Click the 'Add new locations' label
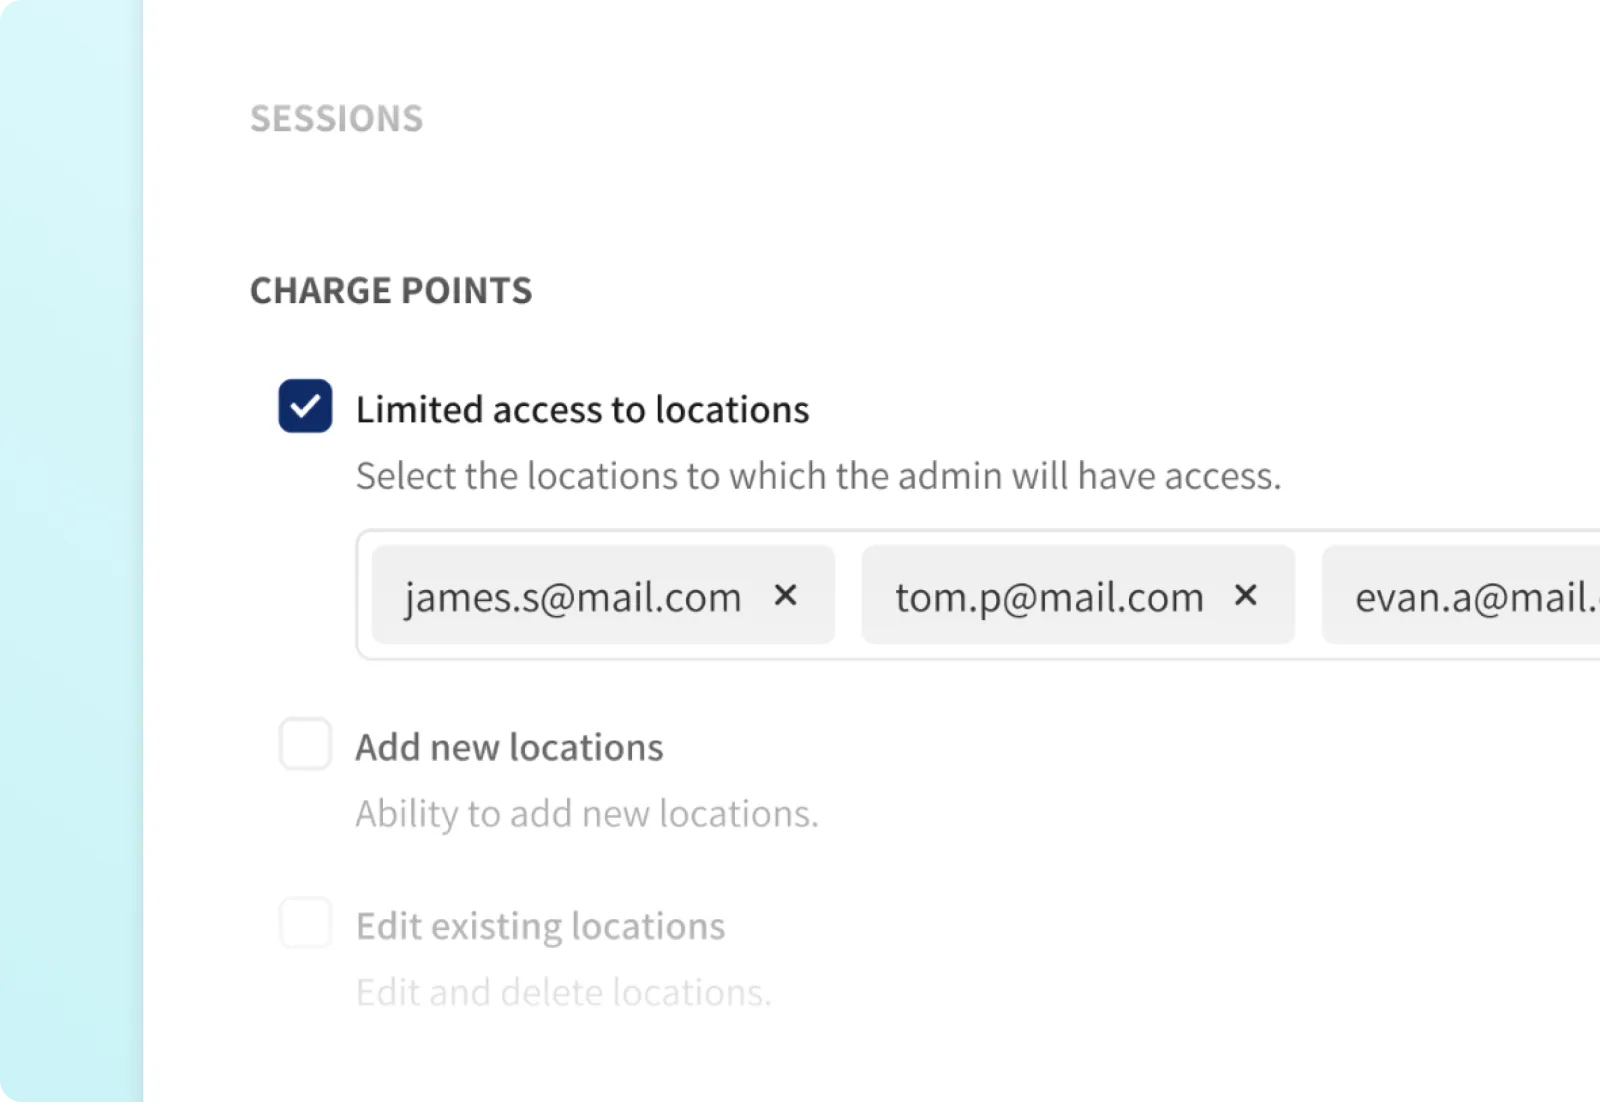1600x1102 pixels. pyautogui.click(x=509, y=748)
